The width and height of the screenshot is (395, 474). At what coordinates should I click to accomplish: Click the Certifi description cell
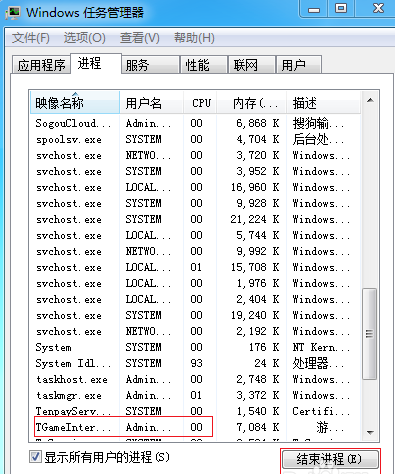click(321, 411)
